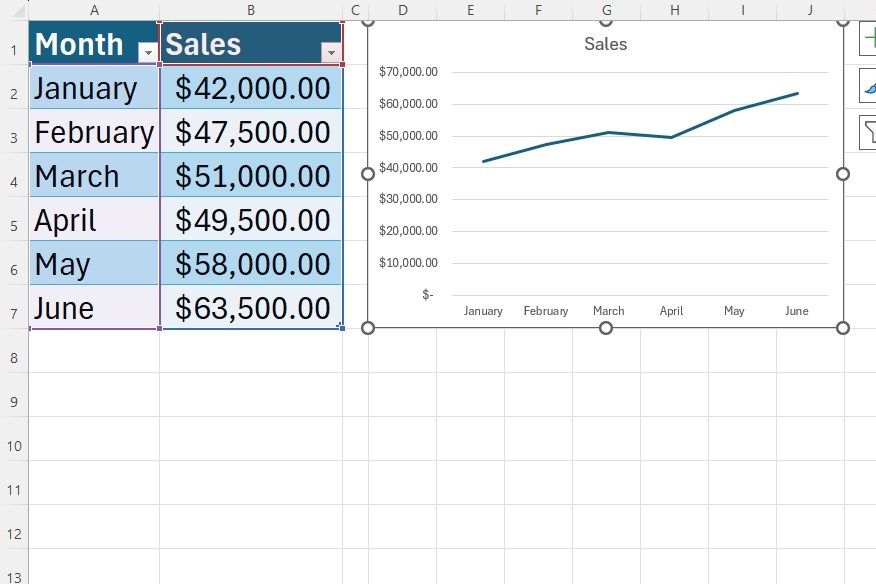Select the $49,500.00 cell
This screenshot has width=876, height=584.
pyautogui.click(x=251, y=219)
